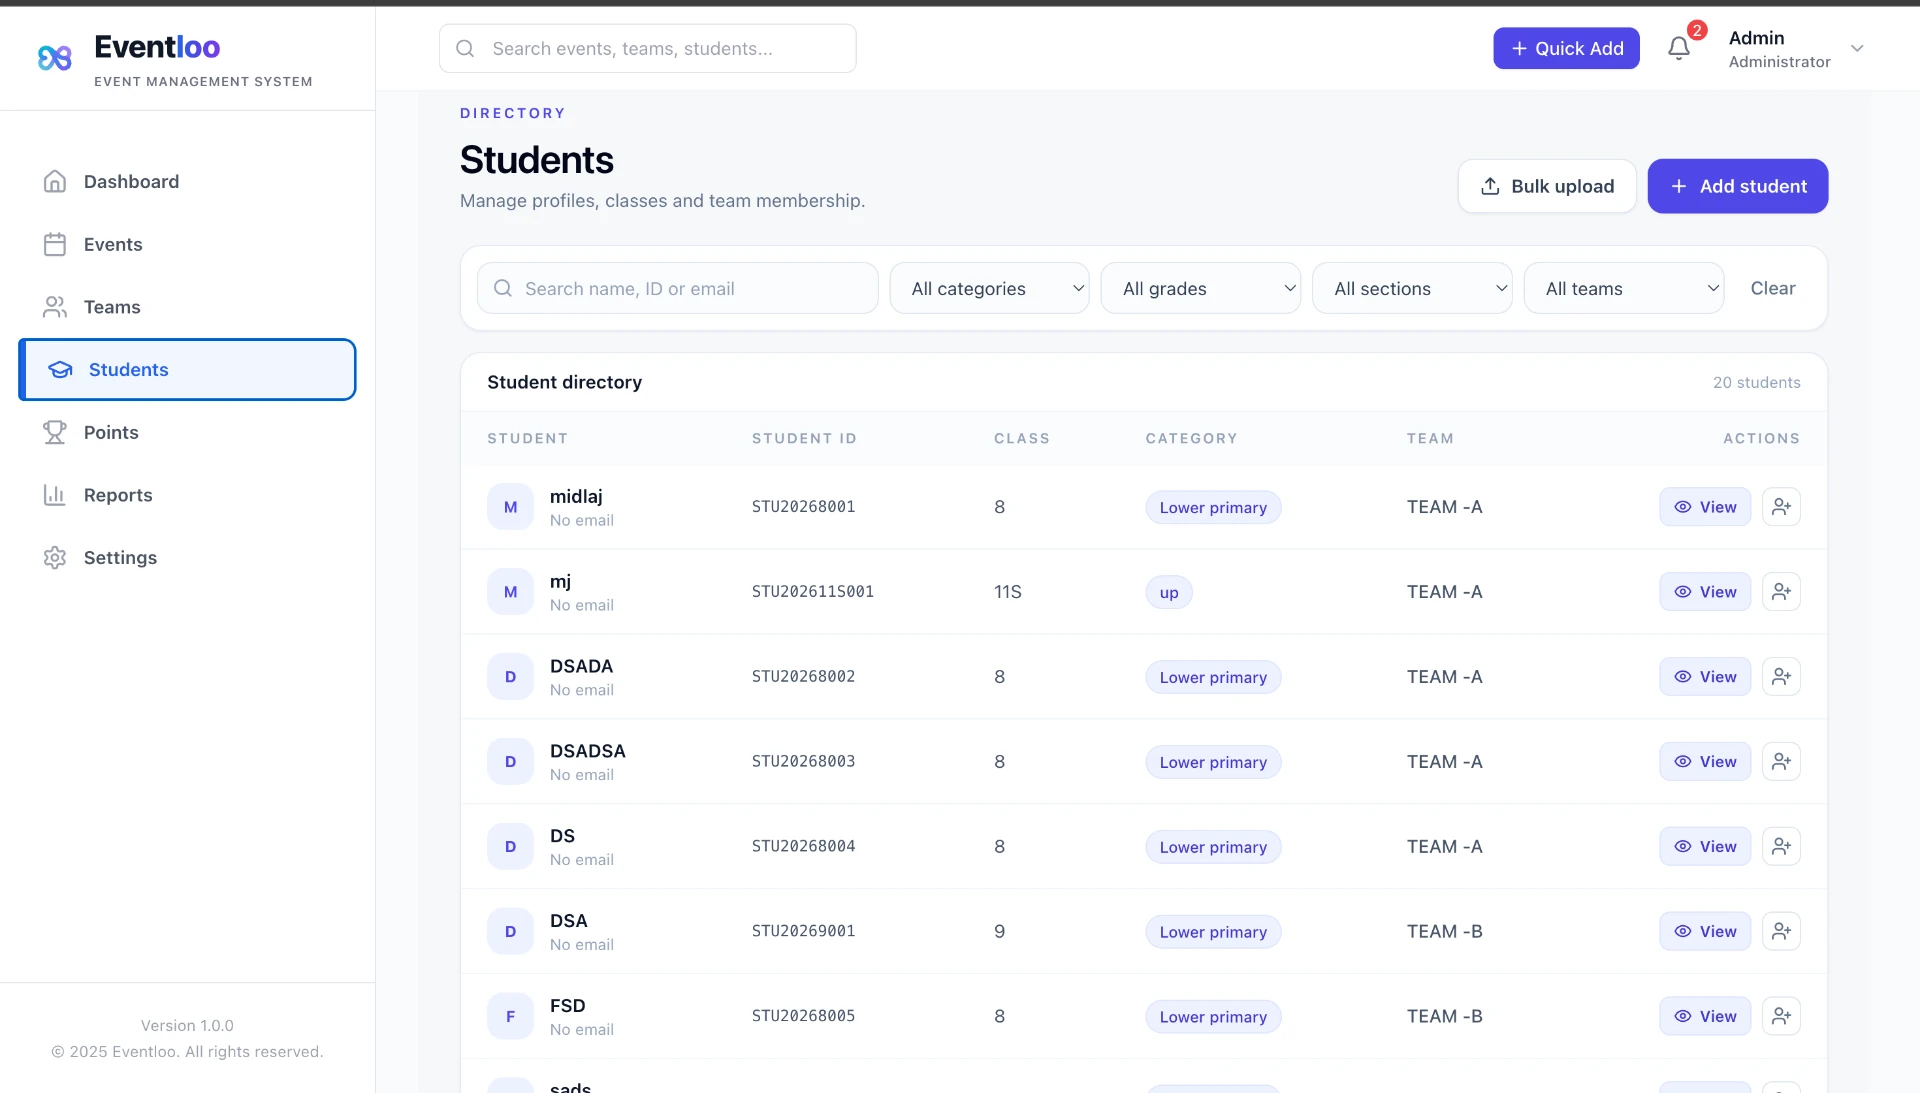Image resolution: width=1920 pixels, height=1093 pixels.
Task: Click the Bulk upload button
Action: pyautogui.click(x=1547, y=186)
